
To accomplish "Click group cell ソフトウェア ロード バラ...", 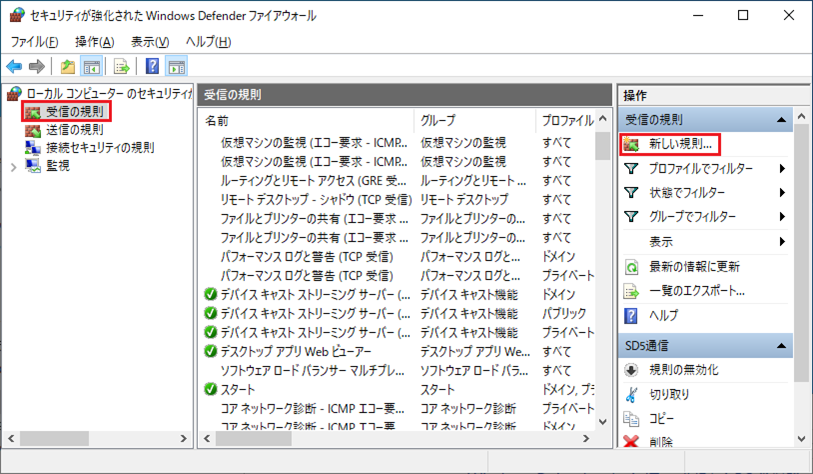I will (474, 371).
